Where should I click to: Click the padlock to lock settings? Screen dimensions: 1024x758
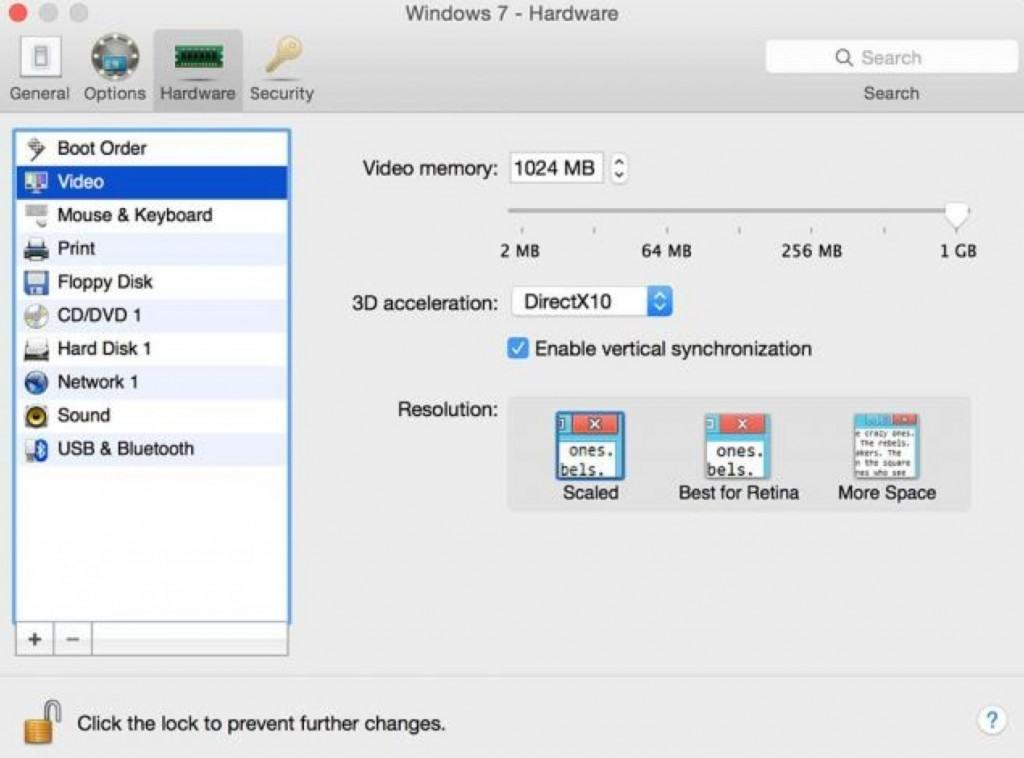[x=42, y=722]
